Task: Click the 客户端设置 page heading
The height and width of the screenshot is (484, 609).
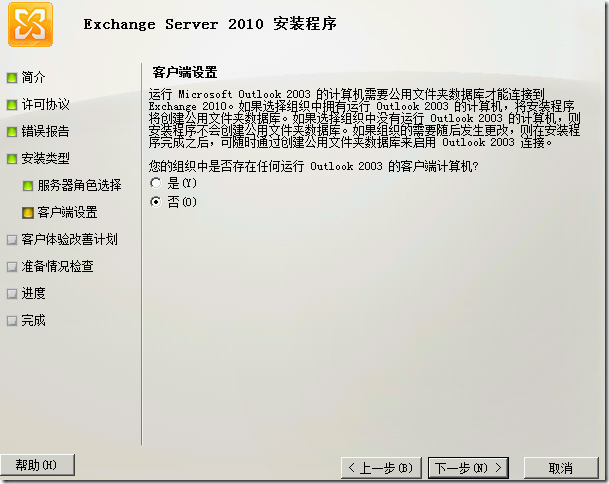Action: (x=184, y=72)
